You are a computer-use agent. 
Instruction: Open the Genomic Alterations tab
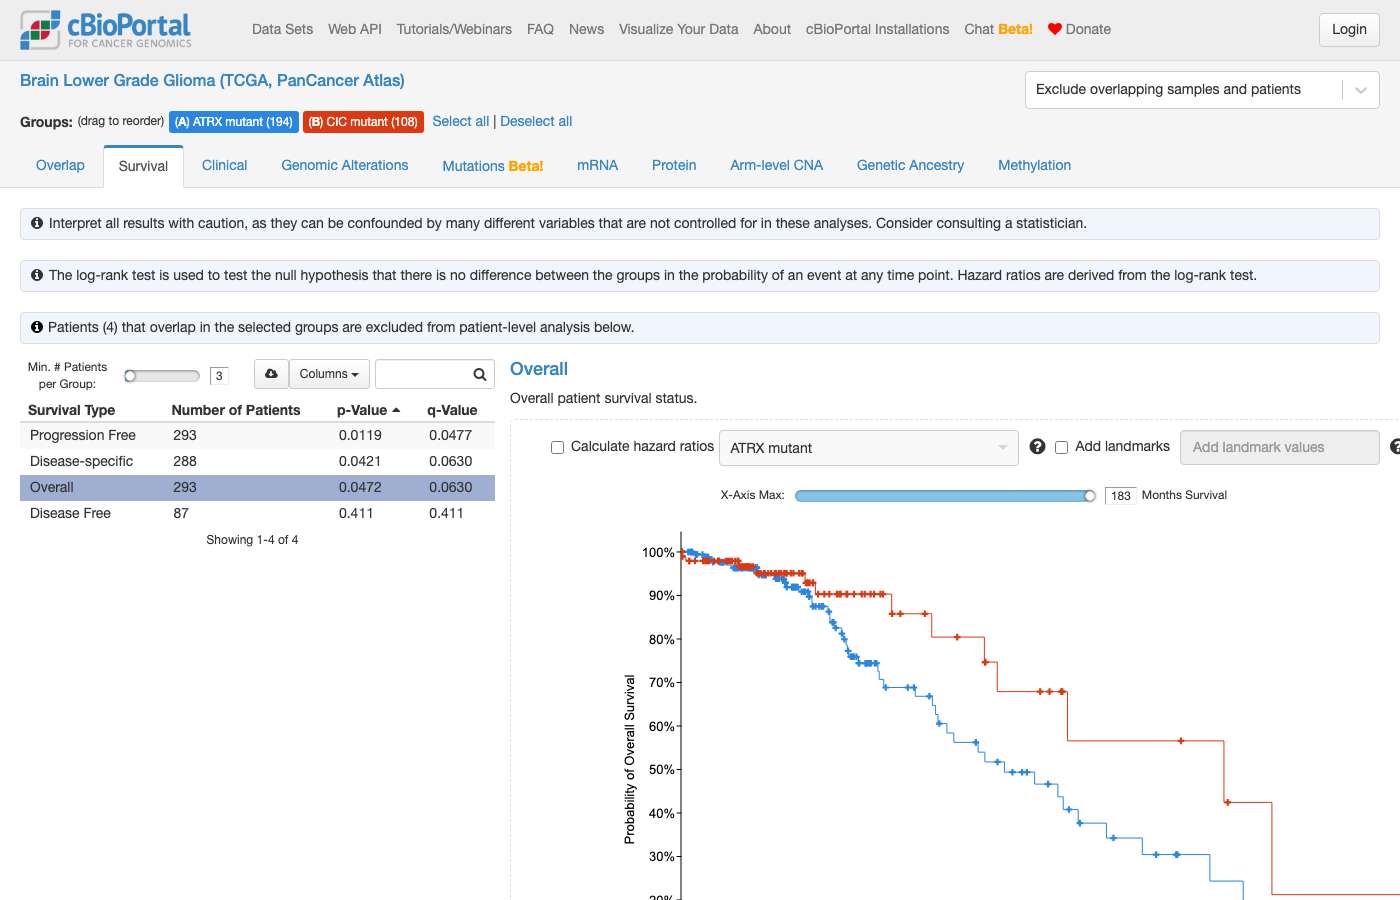(x=345, y=166)
